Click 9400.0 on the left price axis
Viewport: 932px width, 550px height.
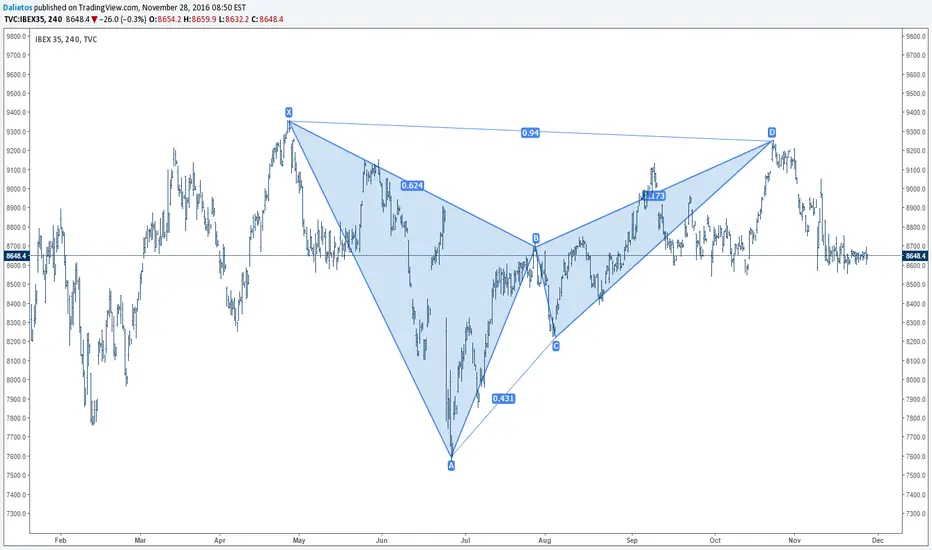tap(16, 112)
